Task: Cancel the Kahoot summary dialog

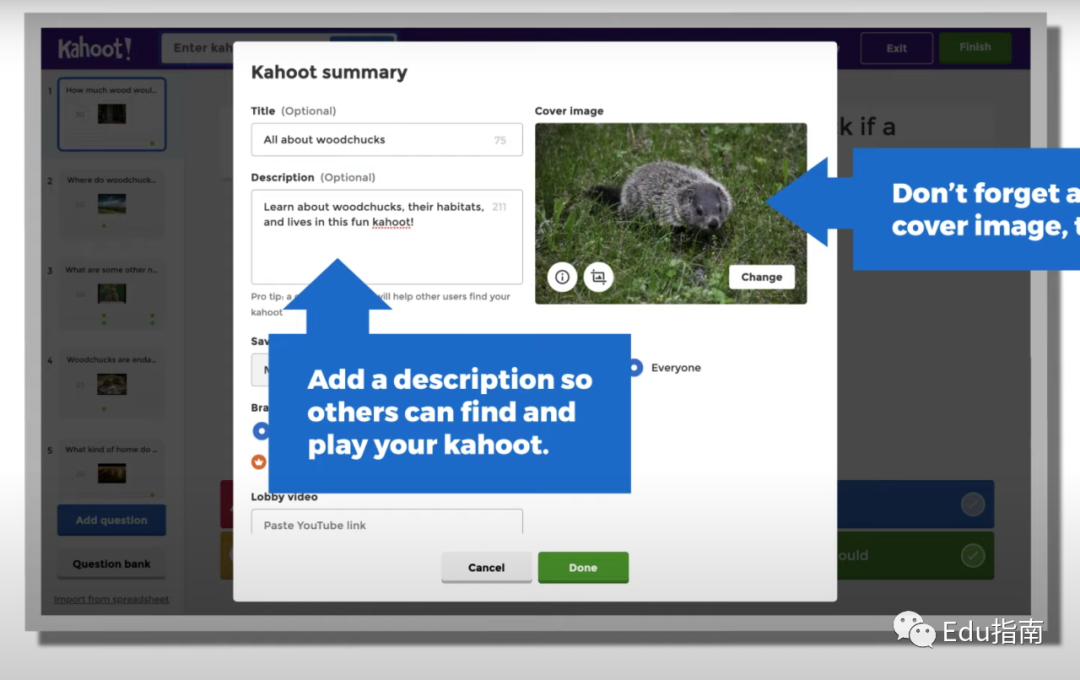Action: point(486,568)
